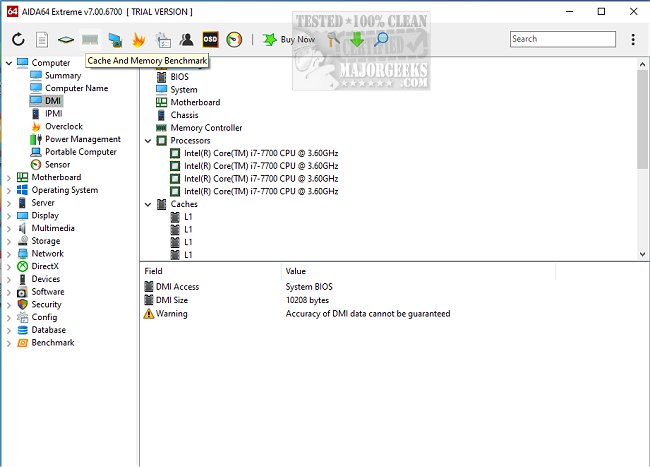Select Power Management in the sidebar

pos(82,139)
